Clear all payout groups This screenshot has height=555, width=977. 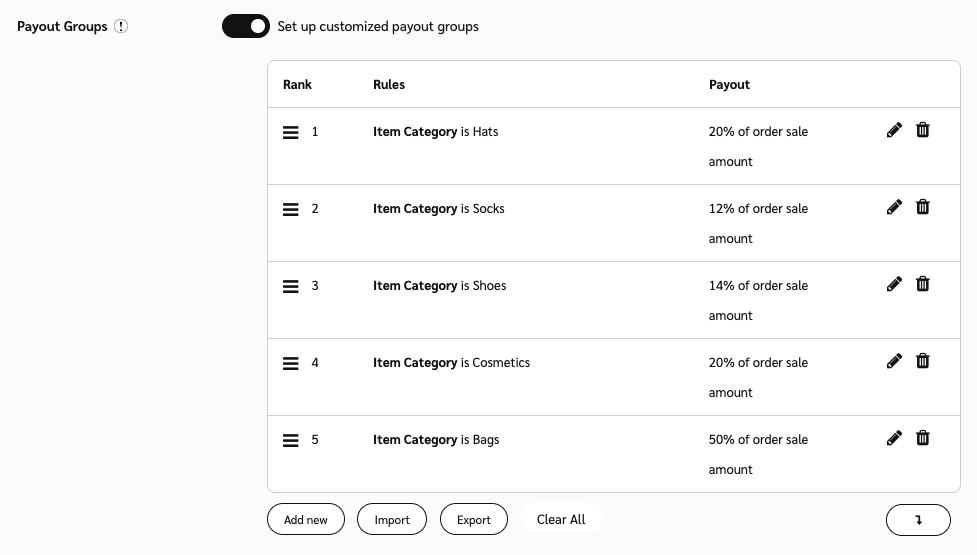click(x=561, y=520)
